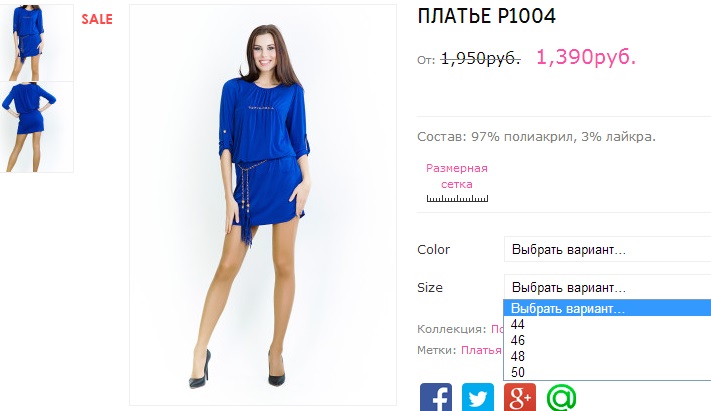The image size is (711, 411).
Task: Collapse the Size dropdown field
Action: pos(607,287)
